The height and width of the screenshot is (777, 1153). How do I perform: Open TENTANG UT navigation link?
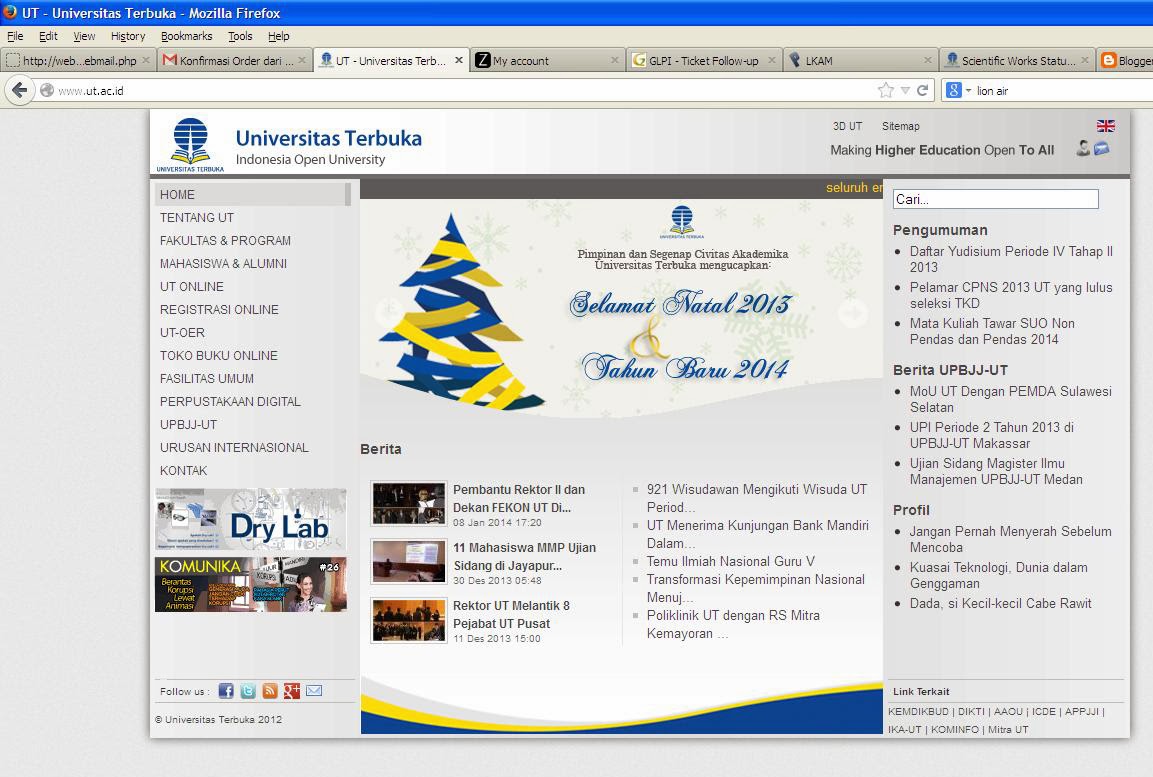[x=197, y=218]
